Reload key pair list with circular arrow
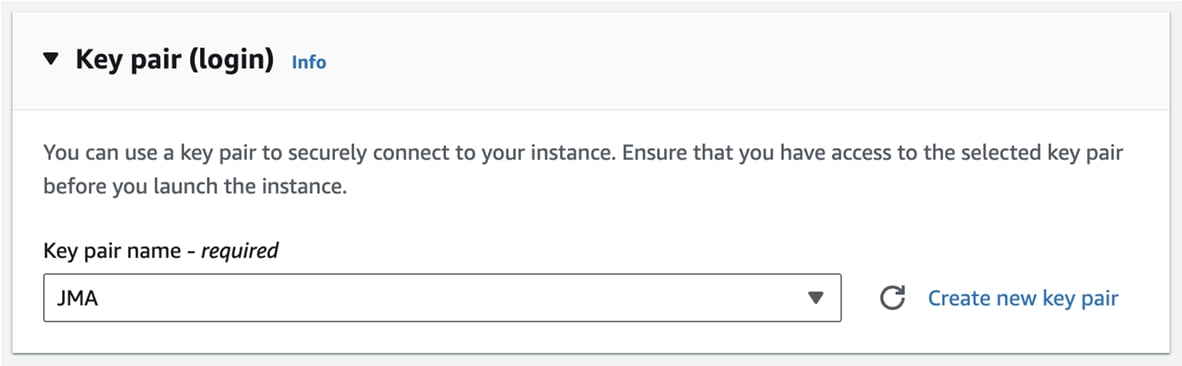The image size is (1182, 366). click(x=892, y=298)
